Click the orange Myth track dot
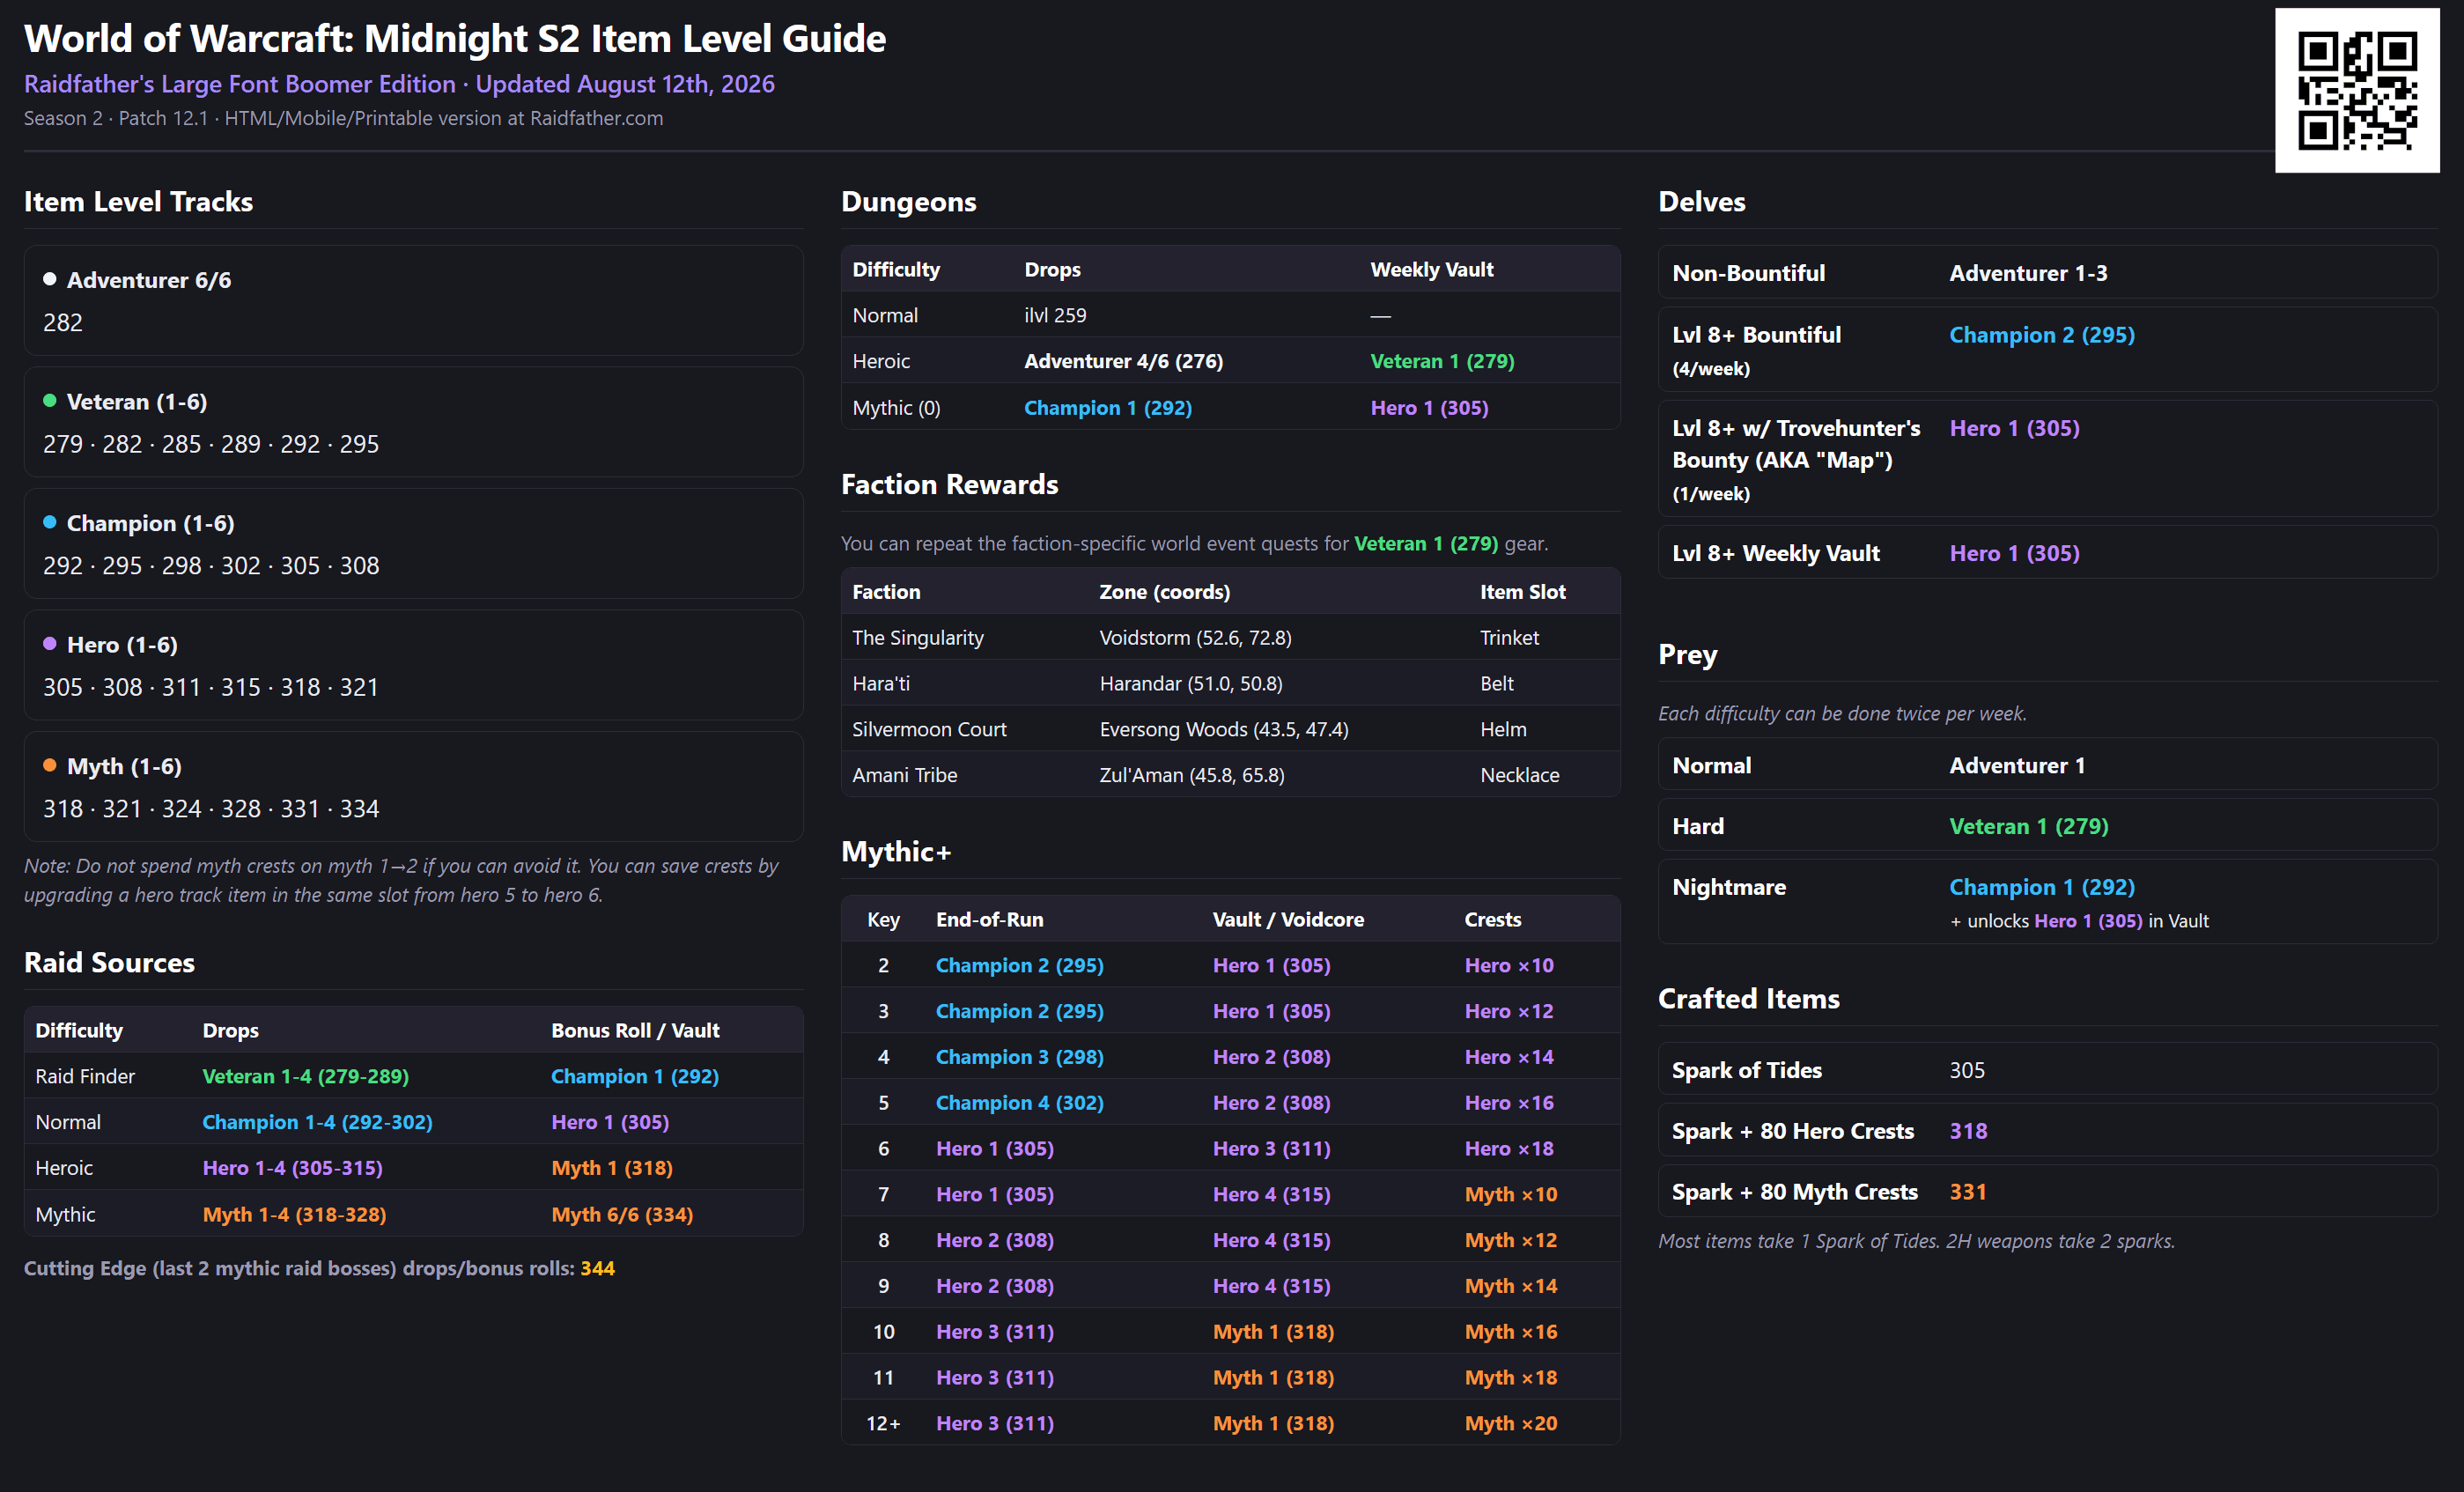 point(49,765)
